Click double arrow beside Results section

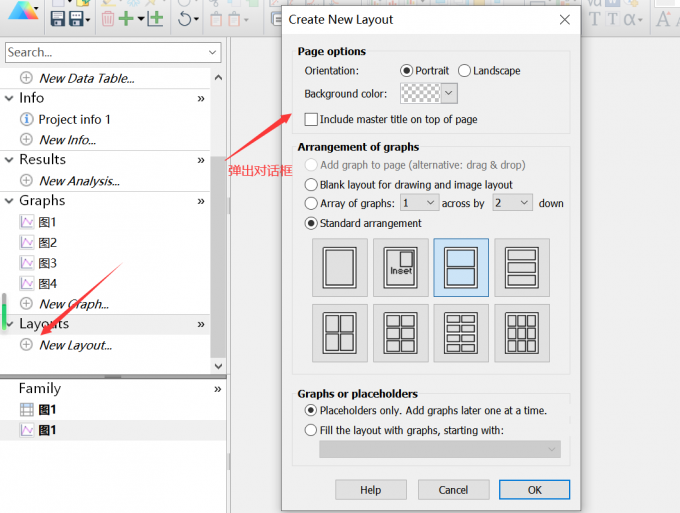(201, 160)
